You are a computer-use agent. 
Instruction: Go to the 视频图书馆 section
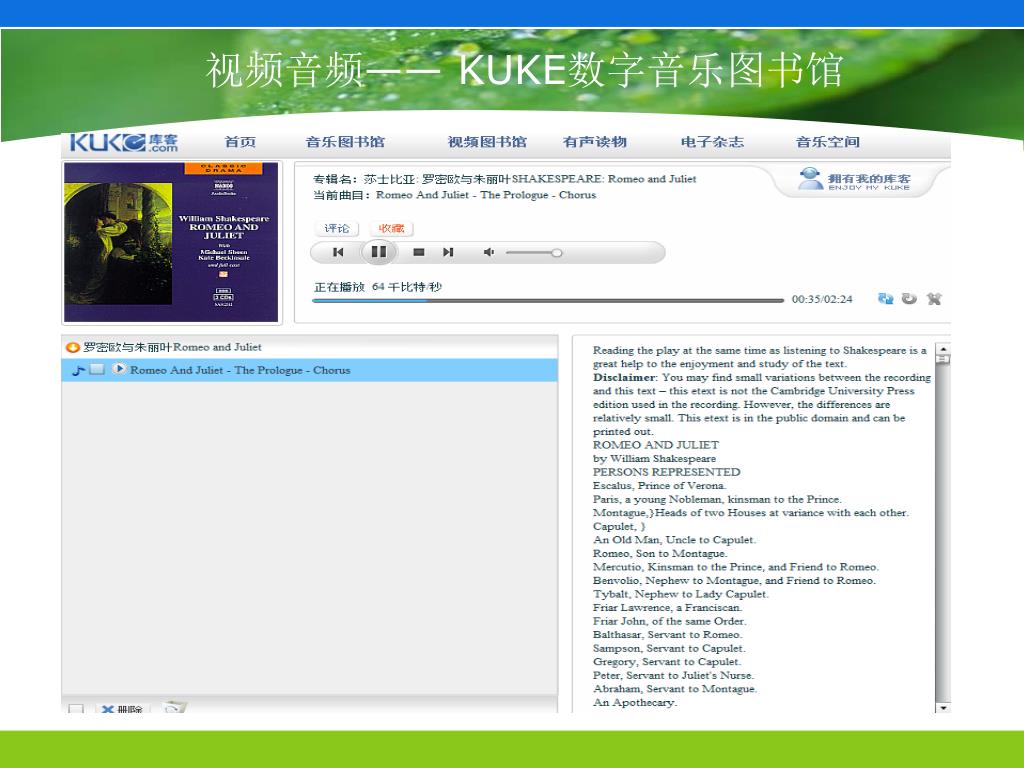[x=487, y=142]
